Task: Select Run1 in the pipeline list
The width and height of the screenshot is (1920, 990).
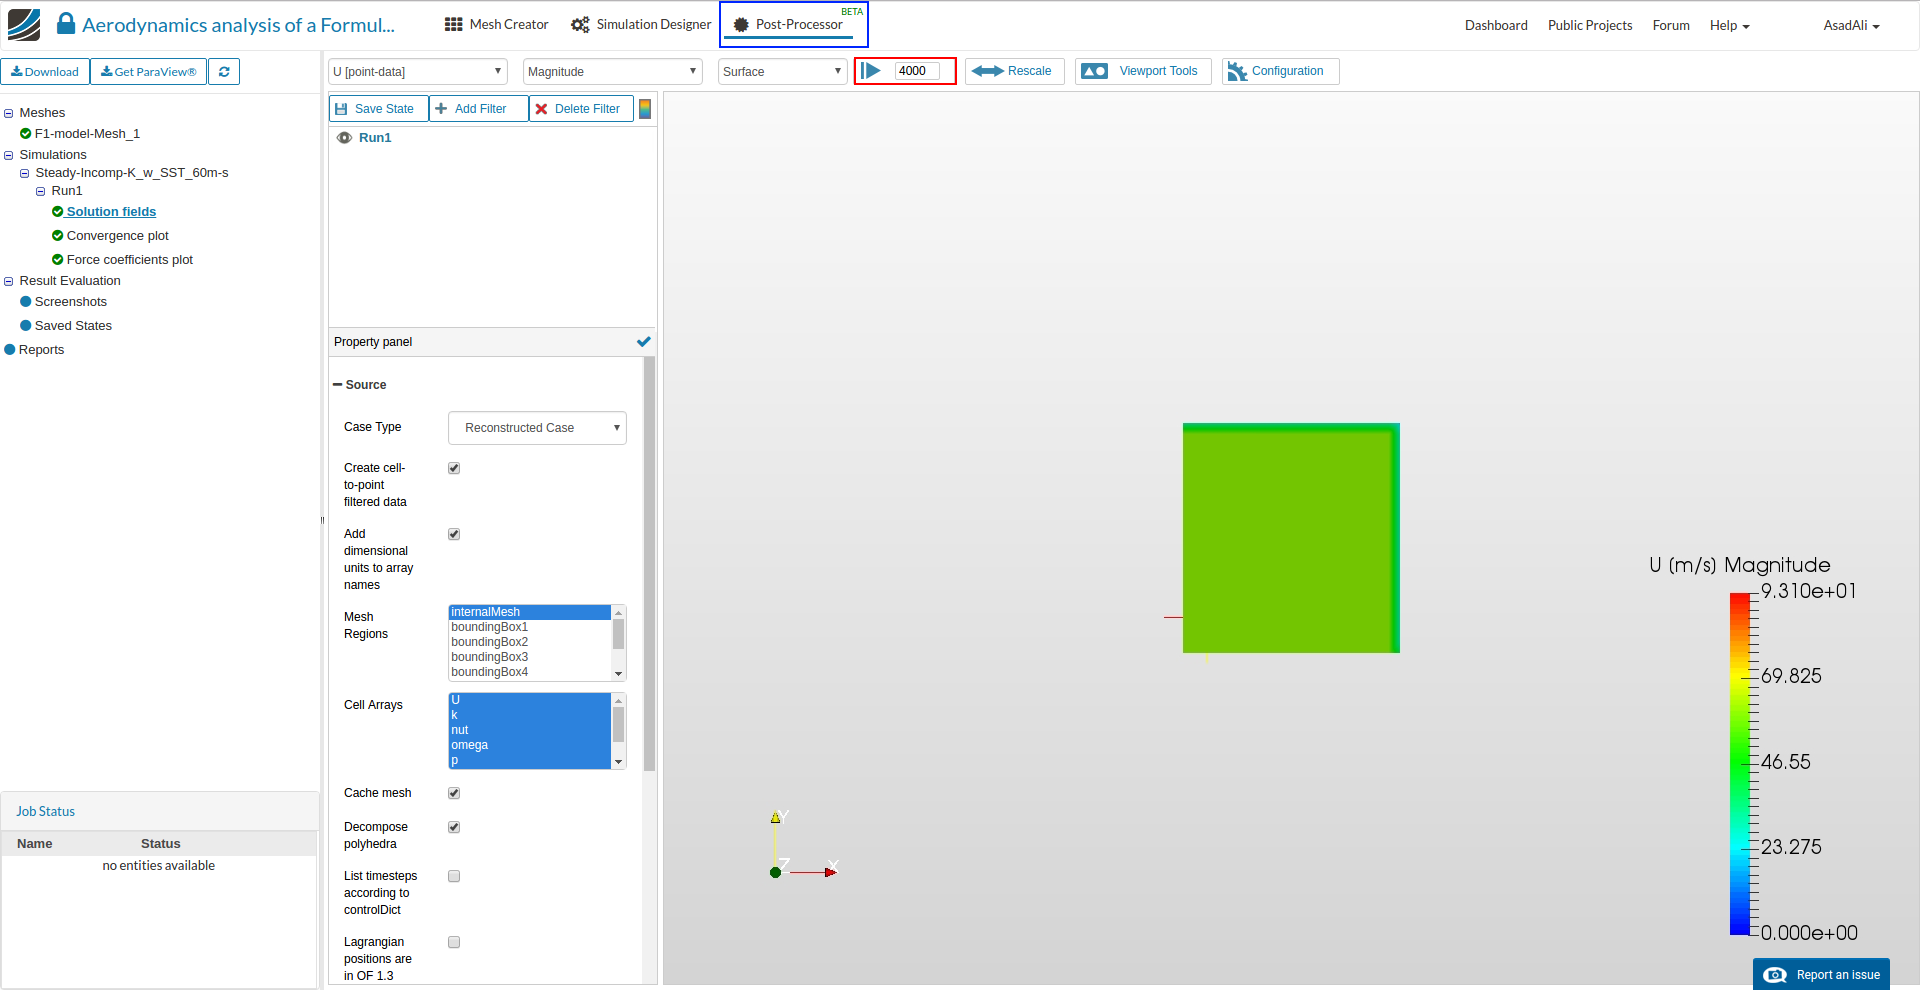Action: (x=375, y=138)
